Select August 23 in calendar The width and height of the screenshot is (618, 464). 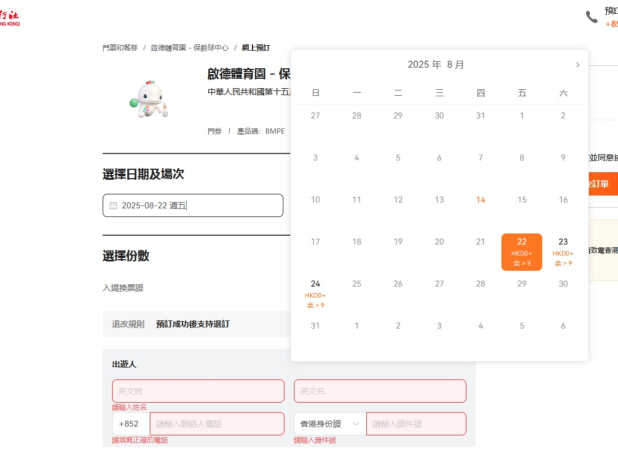point(563,252)
